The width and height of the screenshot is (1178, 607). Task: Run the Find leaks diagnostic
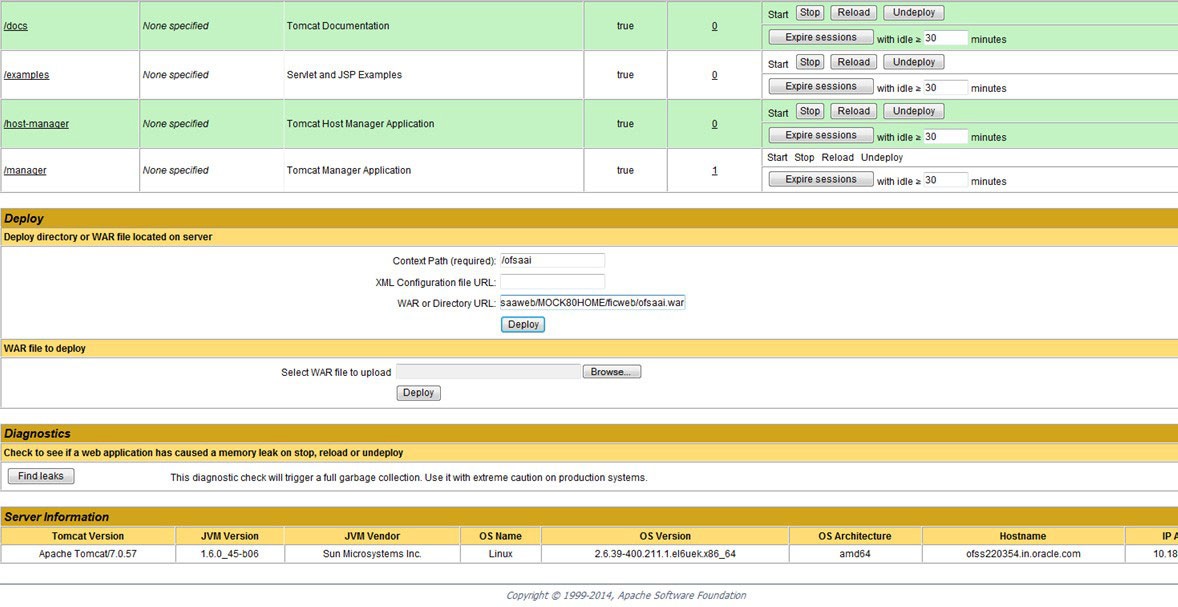40,475
